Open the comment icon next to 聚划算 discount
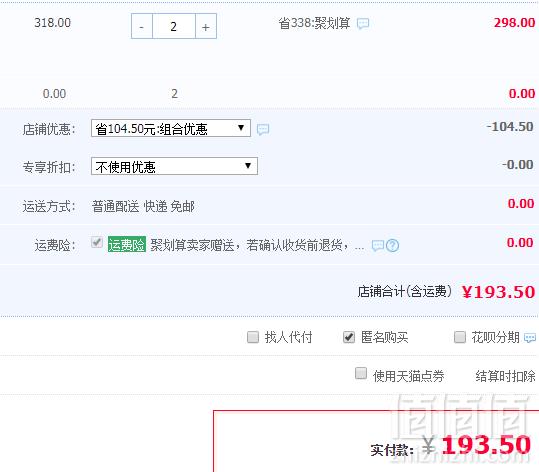 pyautogui.click(x=363, y=24)
